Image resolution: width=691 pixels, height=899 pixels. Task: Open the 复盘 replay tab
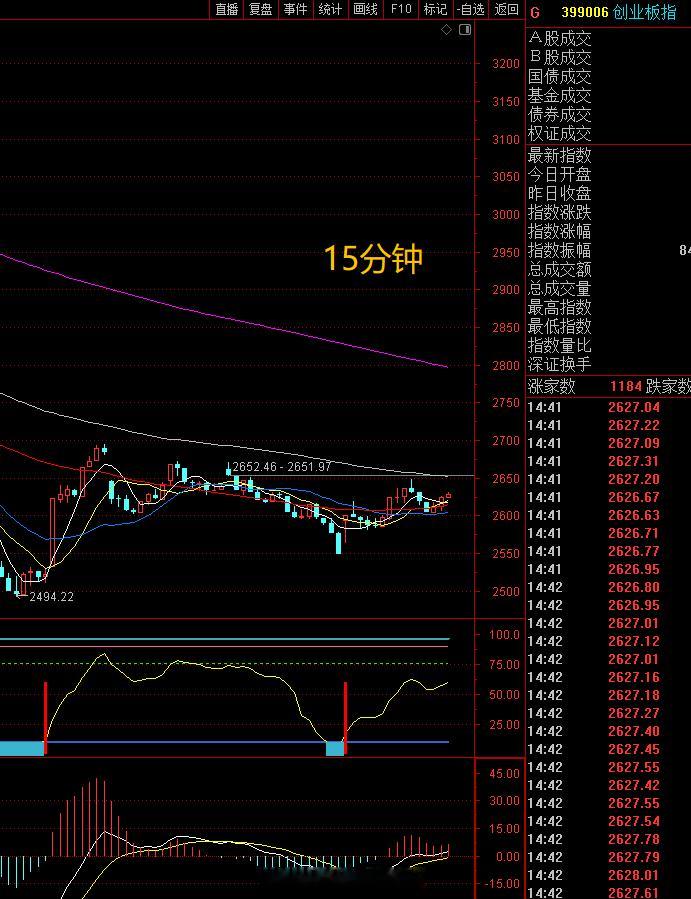[x=261, y=10]
